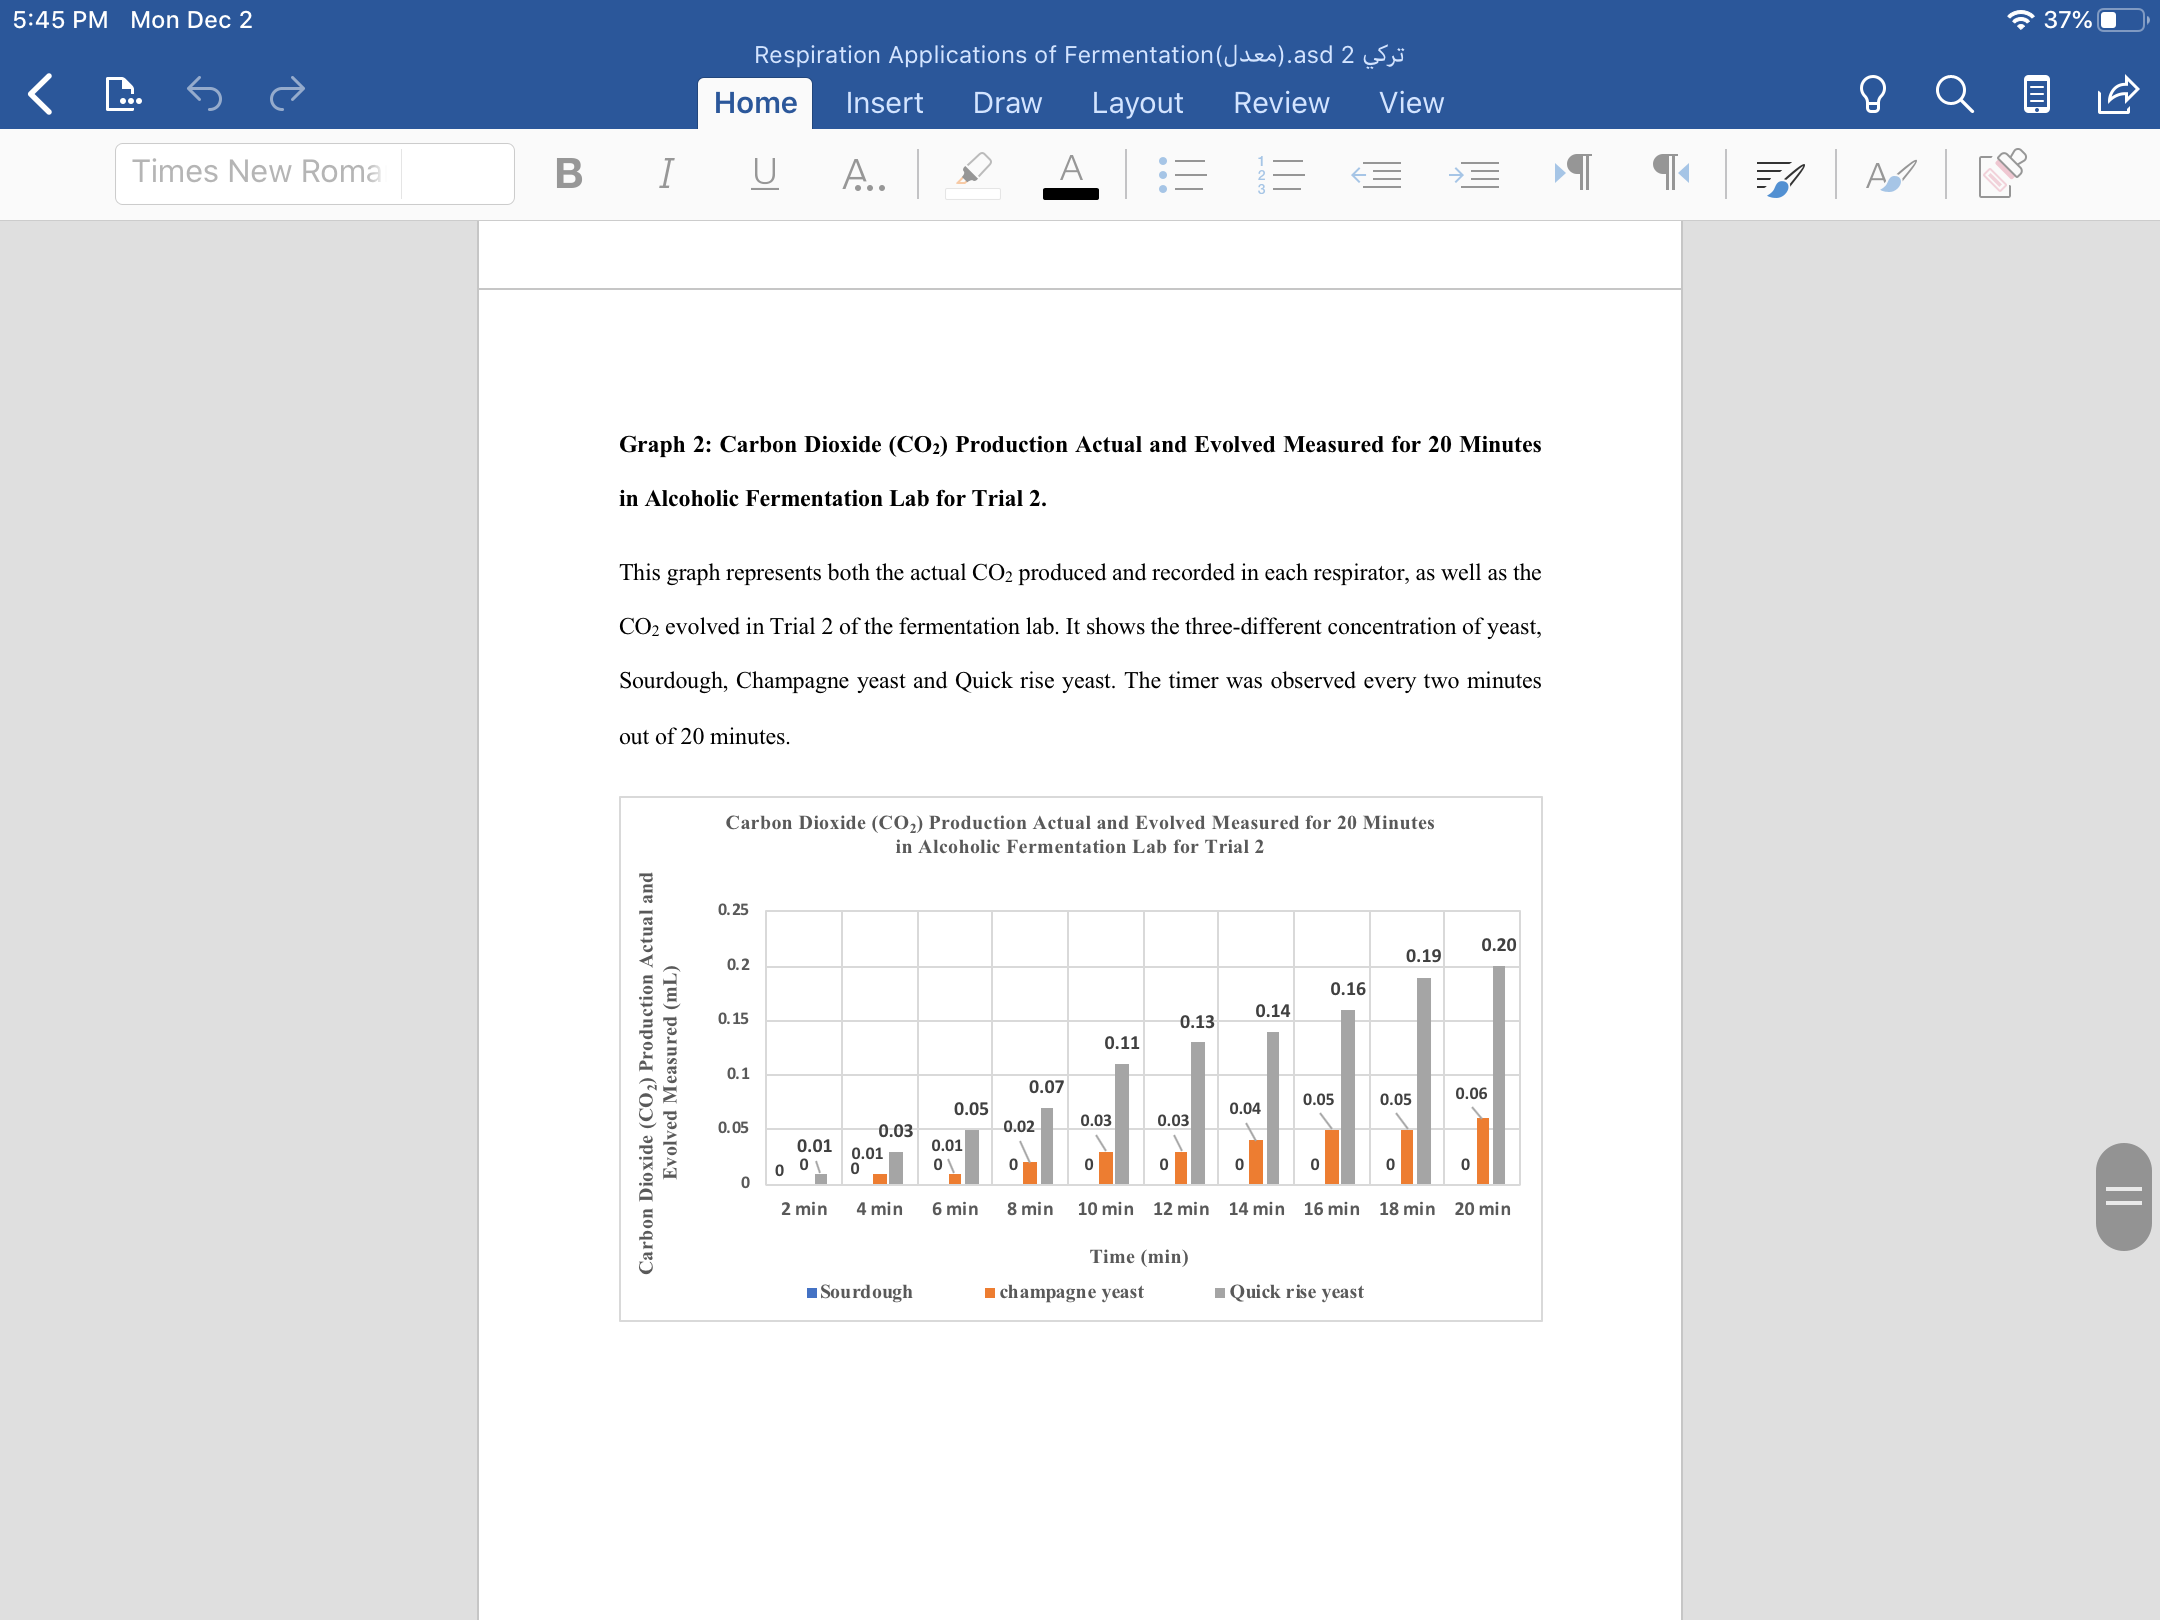
Task: Toggle underline formatting
Action: [764, 173]
